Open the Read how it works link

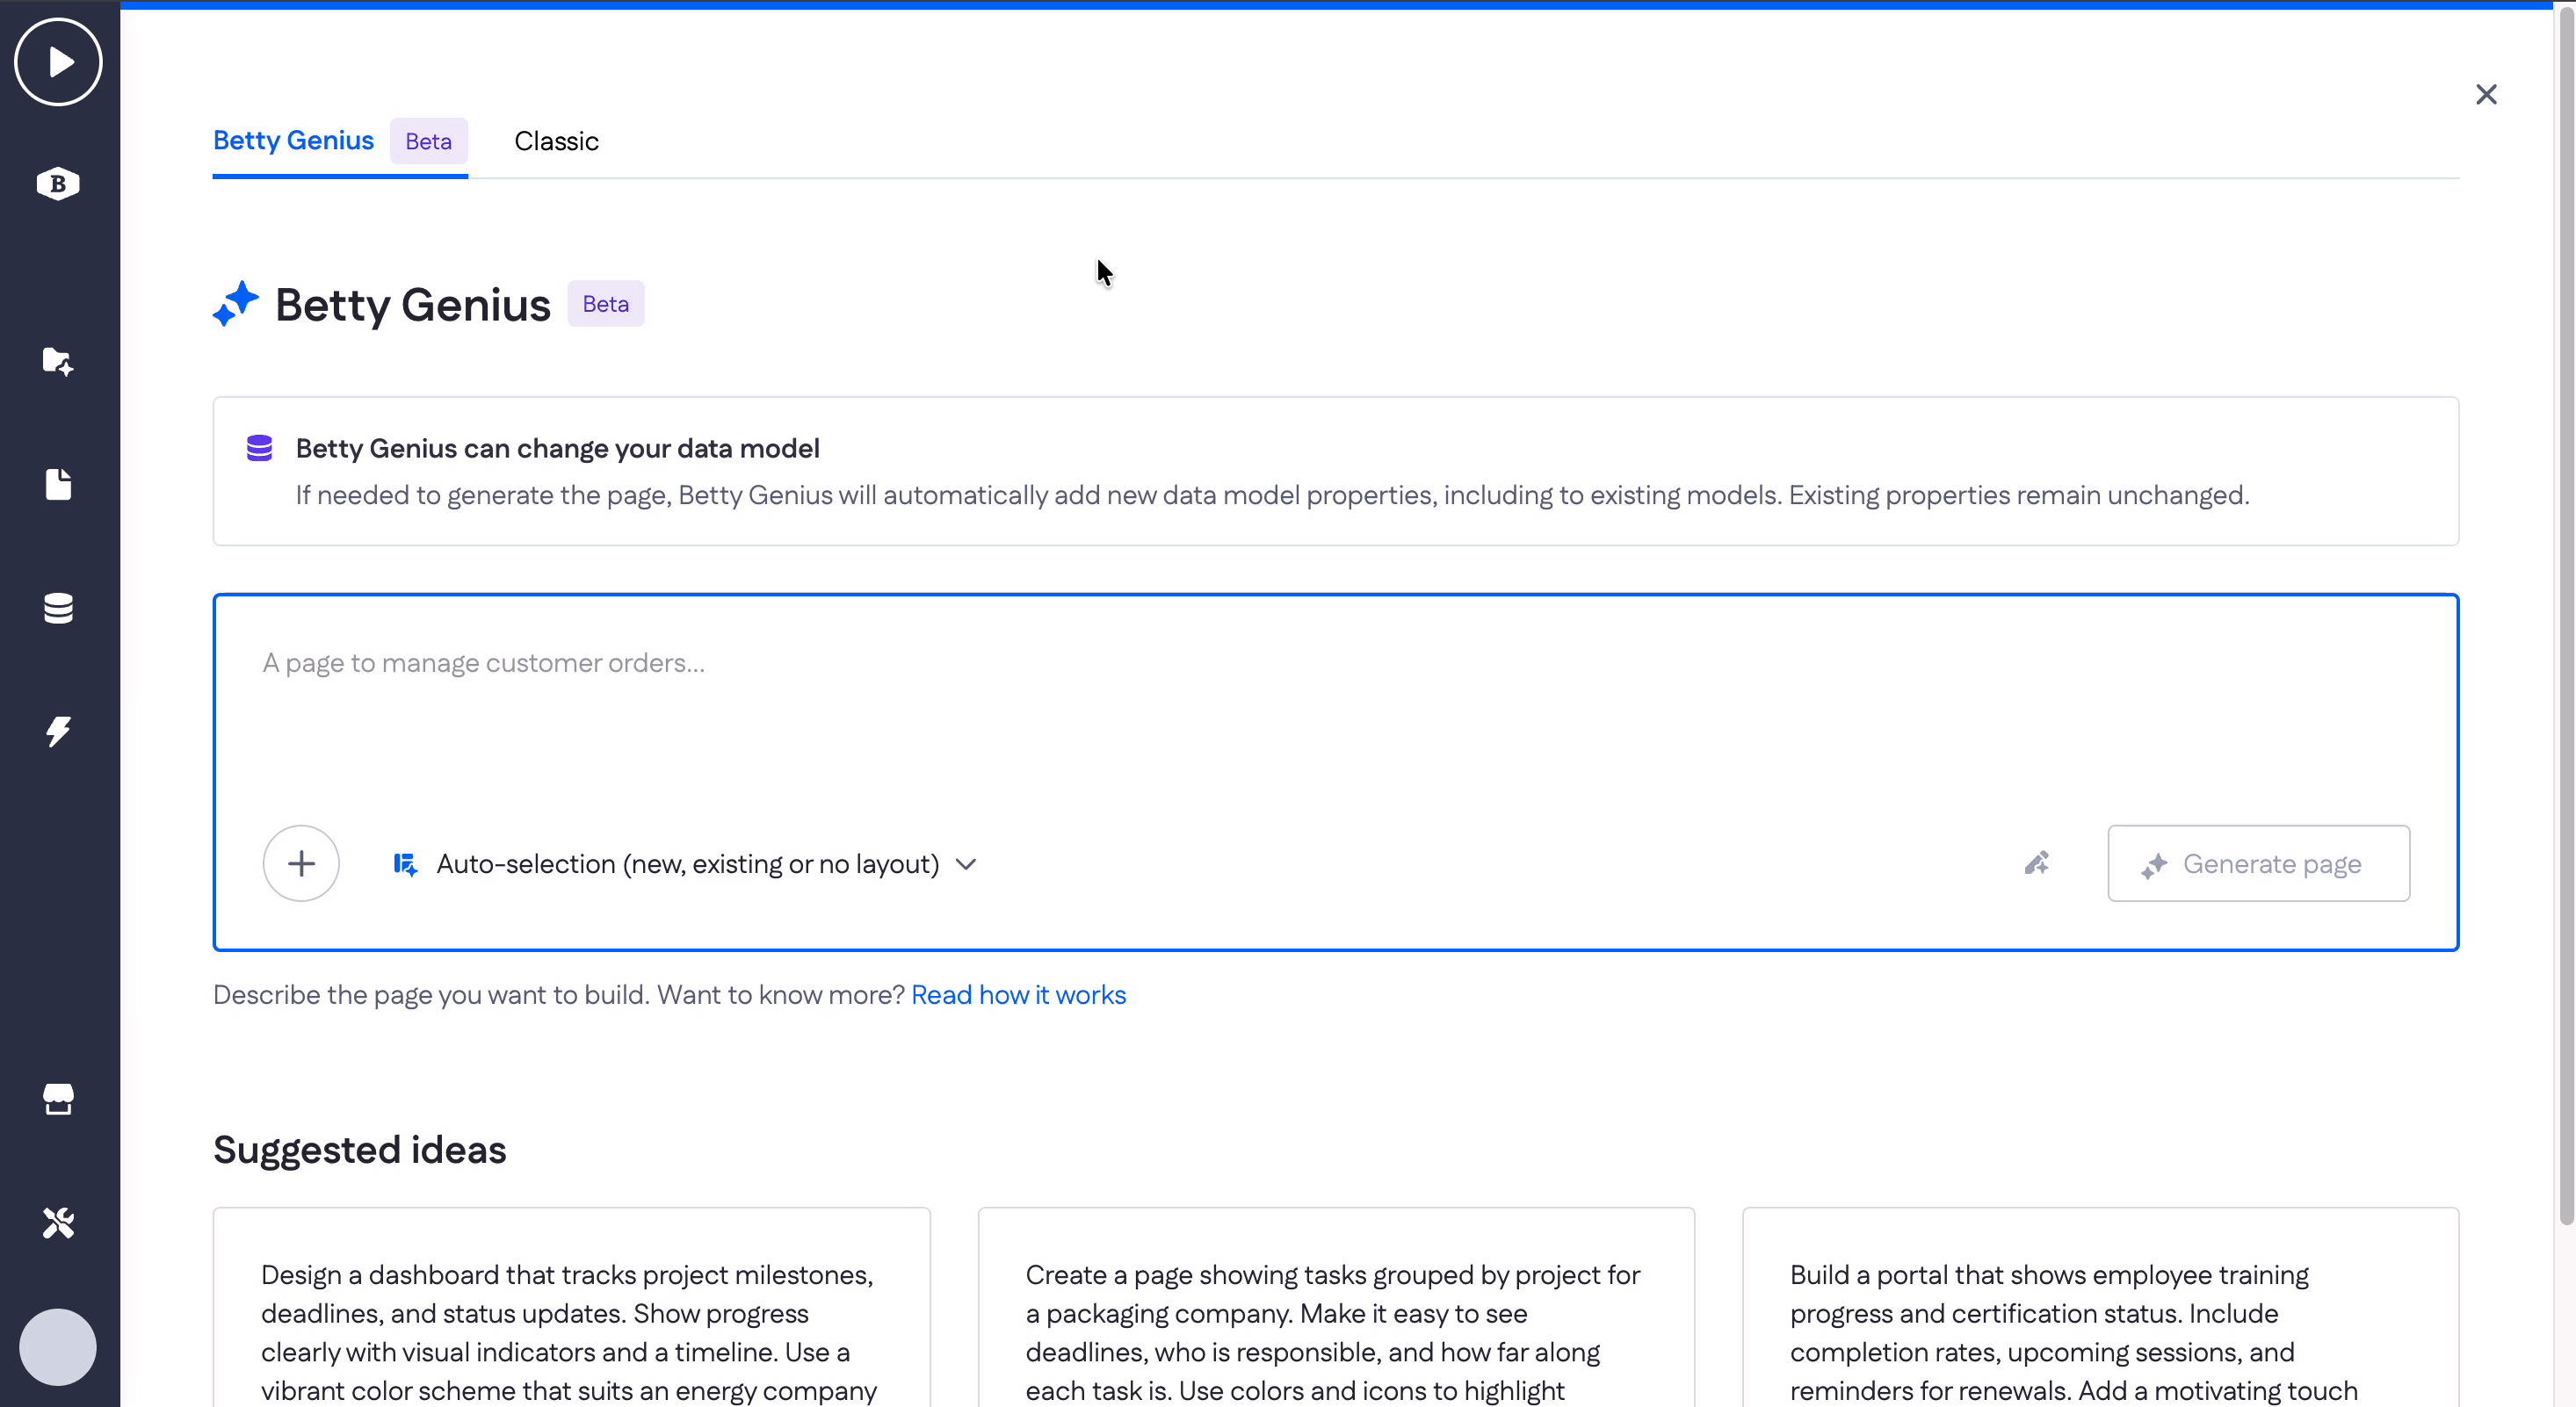tap(1018, 995)
